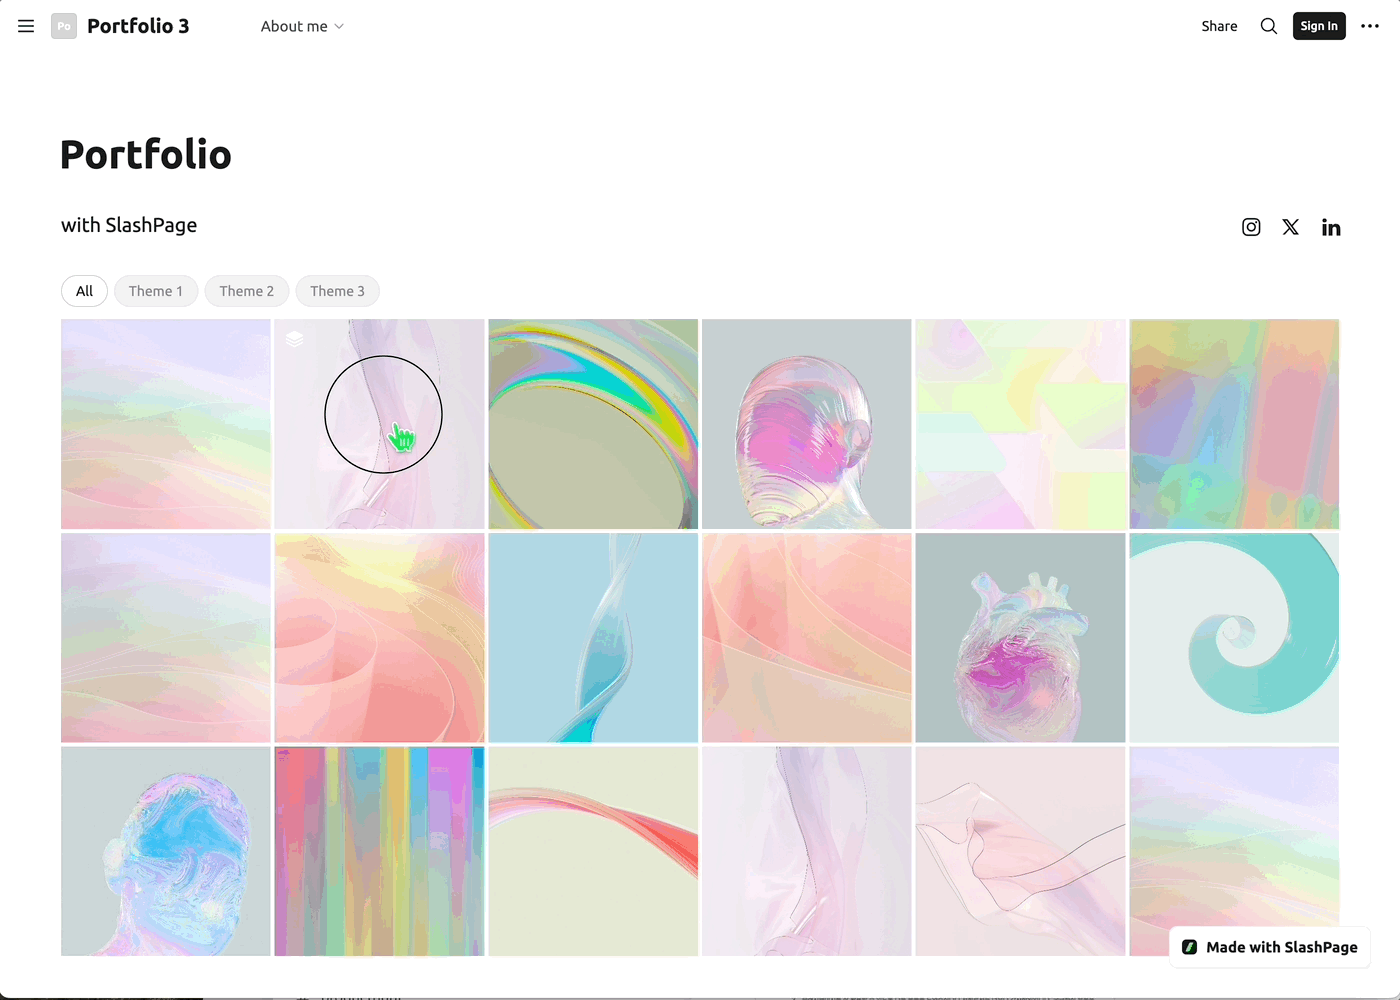Open the iridescent heart artwork thumbnail
The width and height of the screenshot is (1400, 1000).
pyautogui.click(x=1020, y=638)
